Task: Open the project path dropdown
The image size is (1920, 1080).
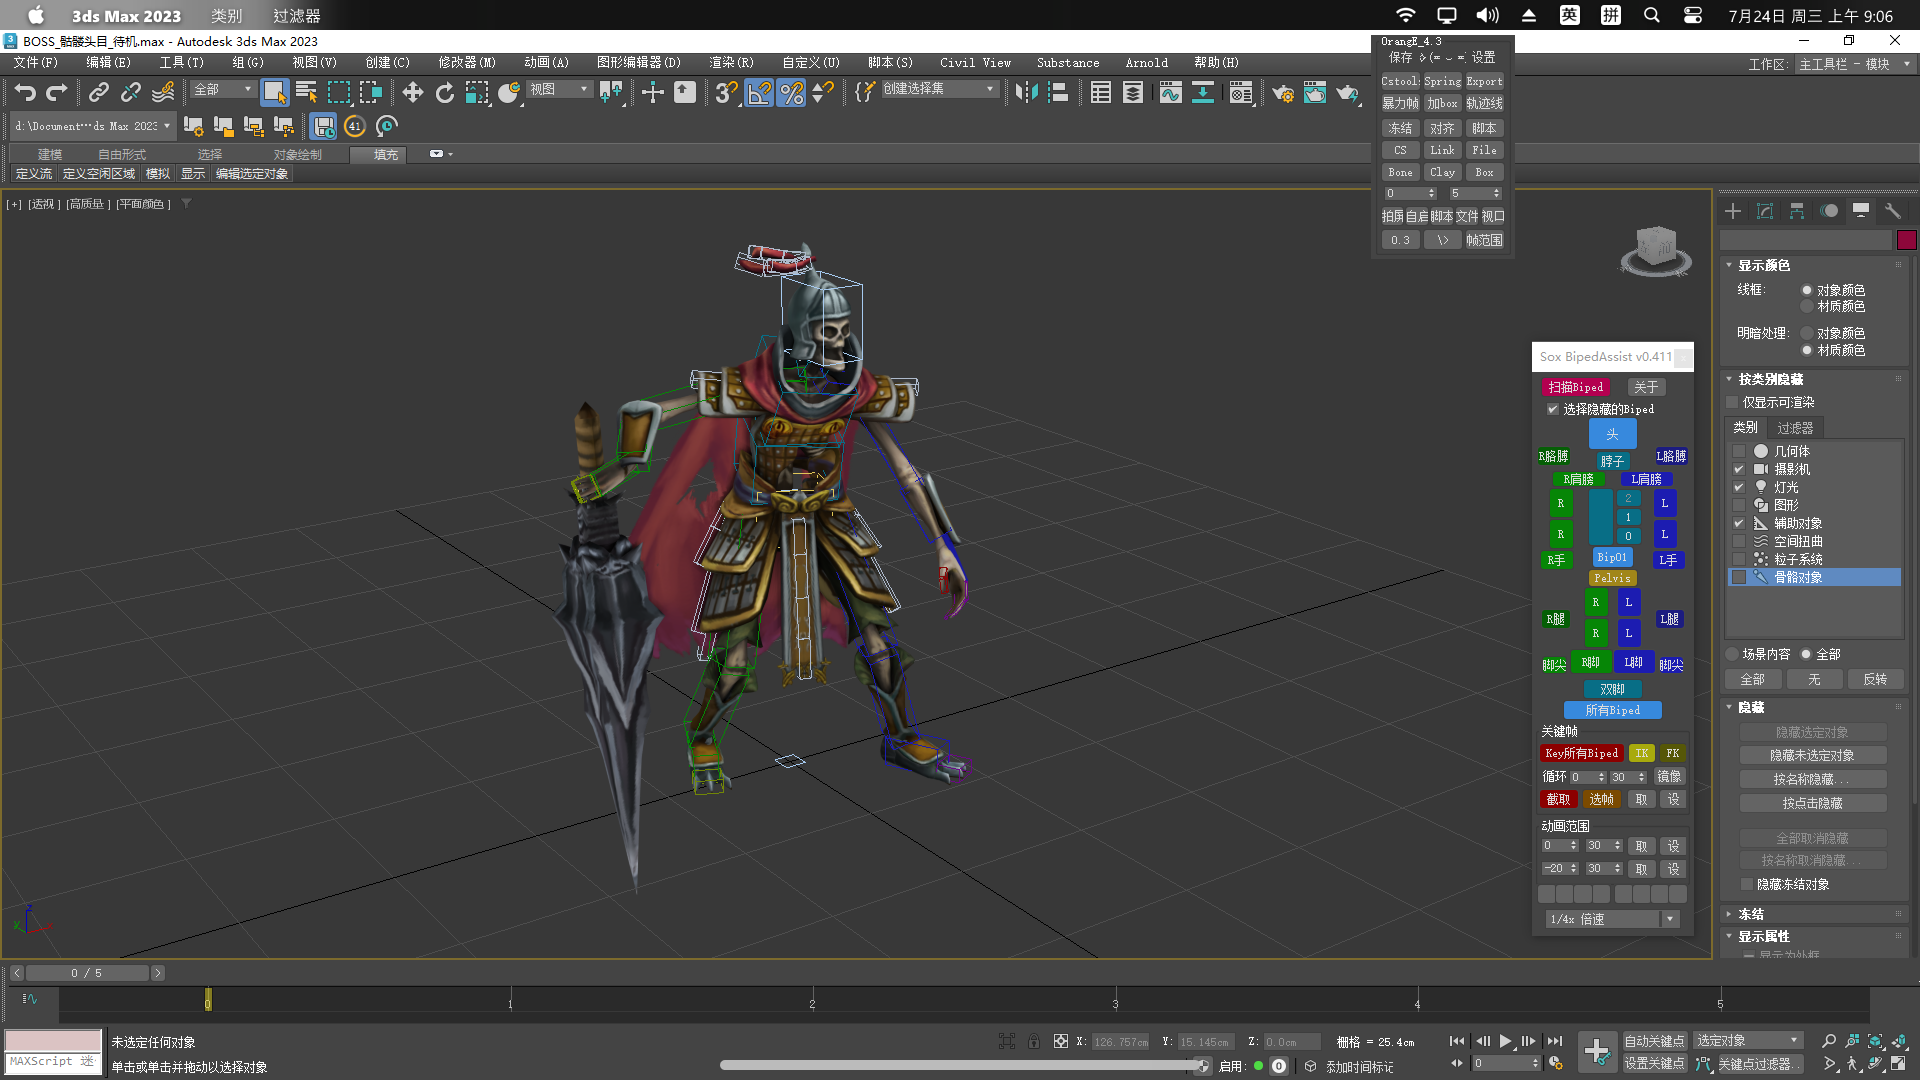Action: [x=92, y=126]
